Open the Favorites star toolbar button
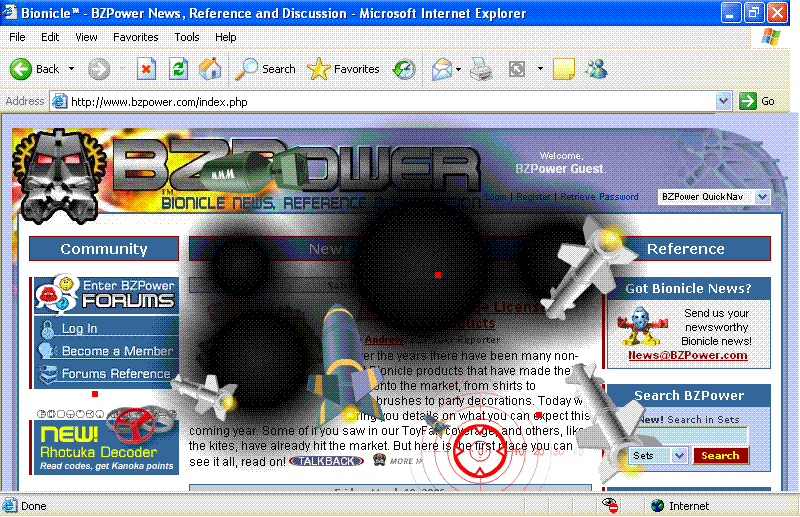Viewport: 800px width, 517px height. 343,69
